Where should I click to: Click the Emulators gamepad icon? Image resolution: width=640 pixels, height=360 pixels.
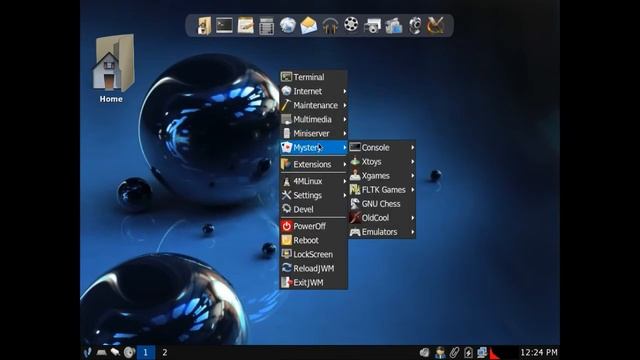pos(355,232)
